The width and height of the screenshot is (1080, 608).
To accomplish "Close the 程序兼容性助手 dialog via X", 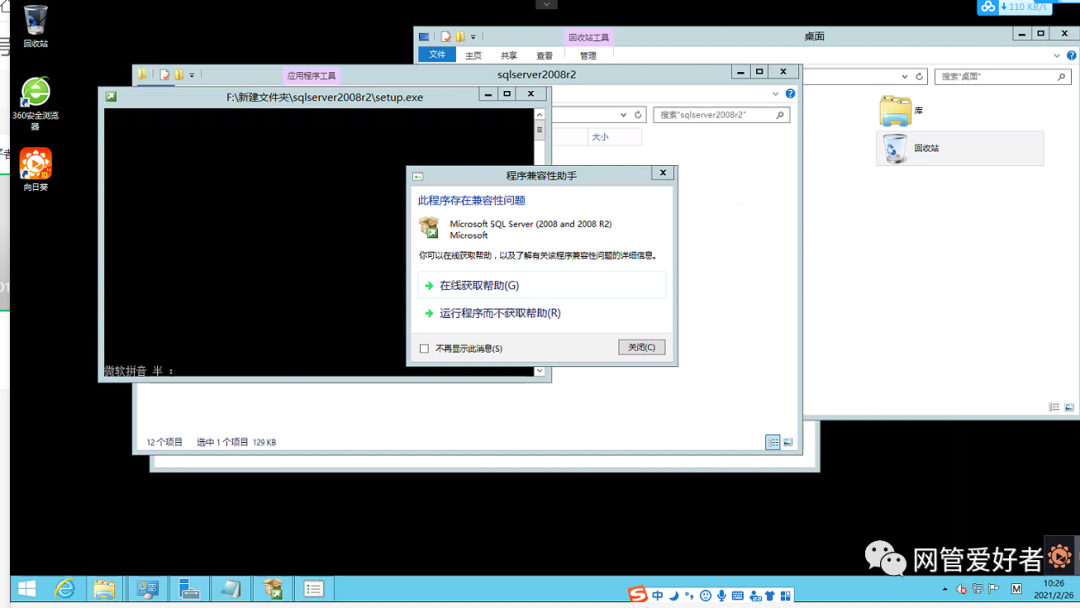I will tap(663, 173).
